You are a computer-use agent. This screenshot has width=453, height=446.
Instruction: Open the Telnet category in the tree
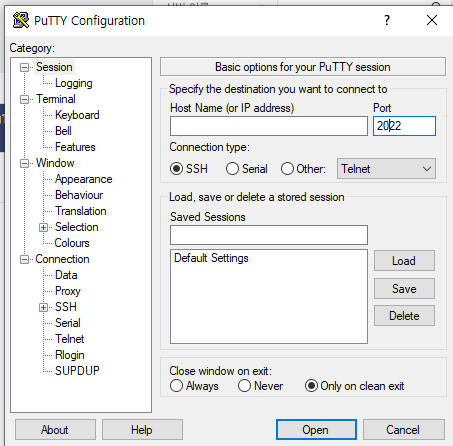pos(70,339)
